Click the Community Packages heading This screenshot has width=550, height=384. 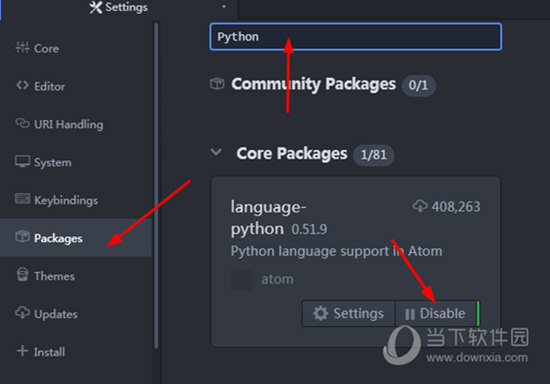(x=313, y=84)
